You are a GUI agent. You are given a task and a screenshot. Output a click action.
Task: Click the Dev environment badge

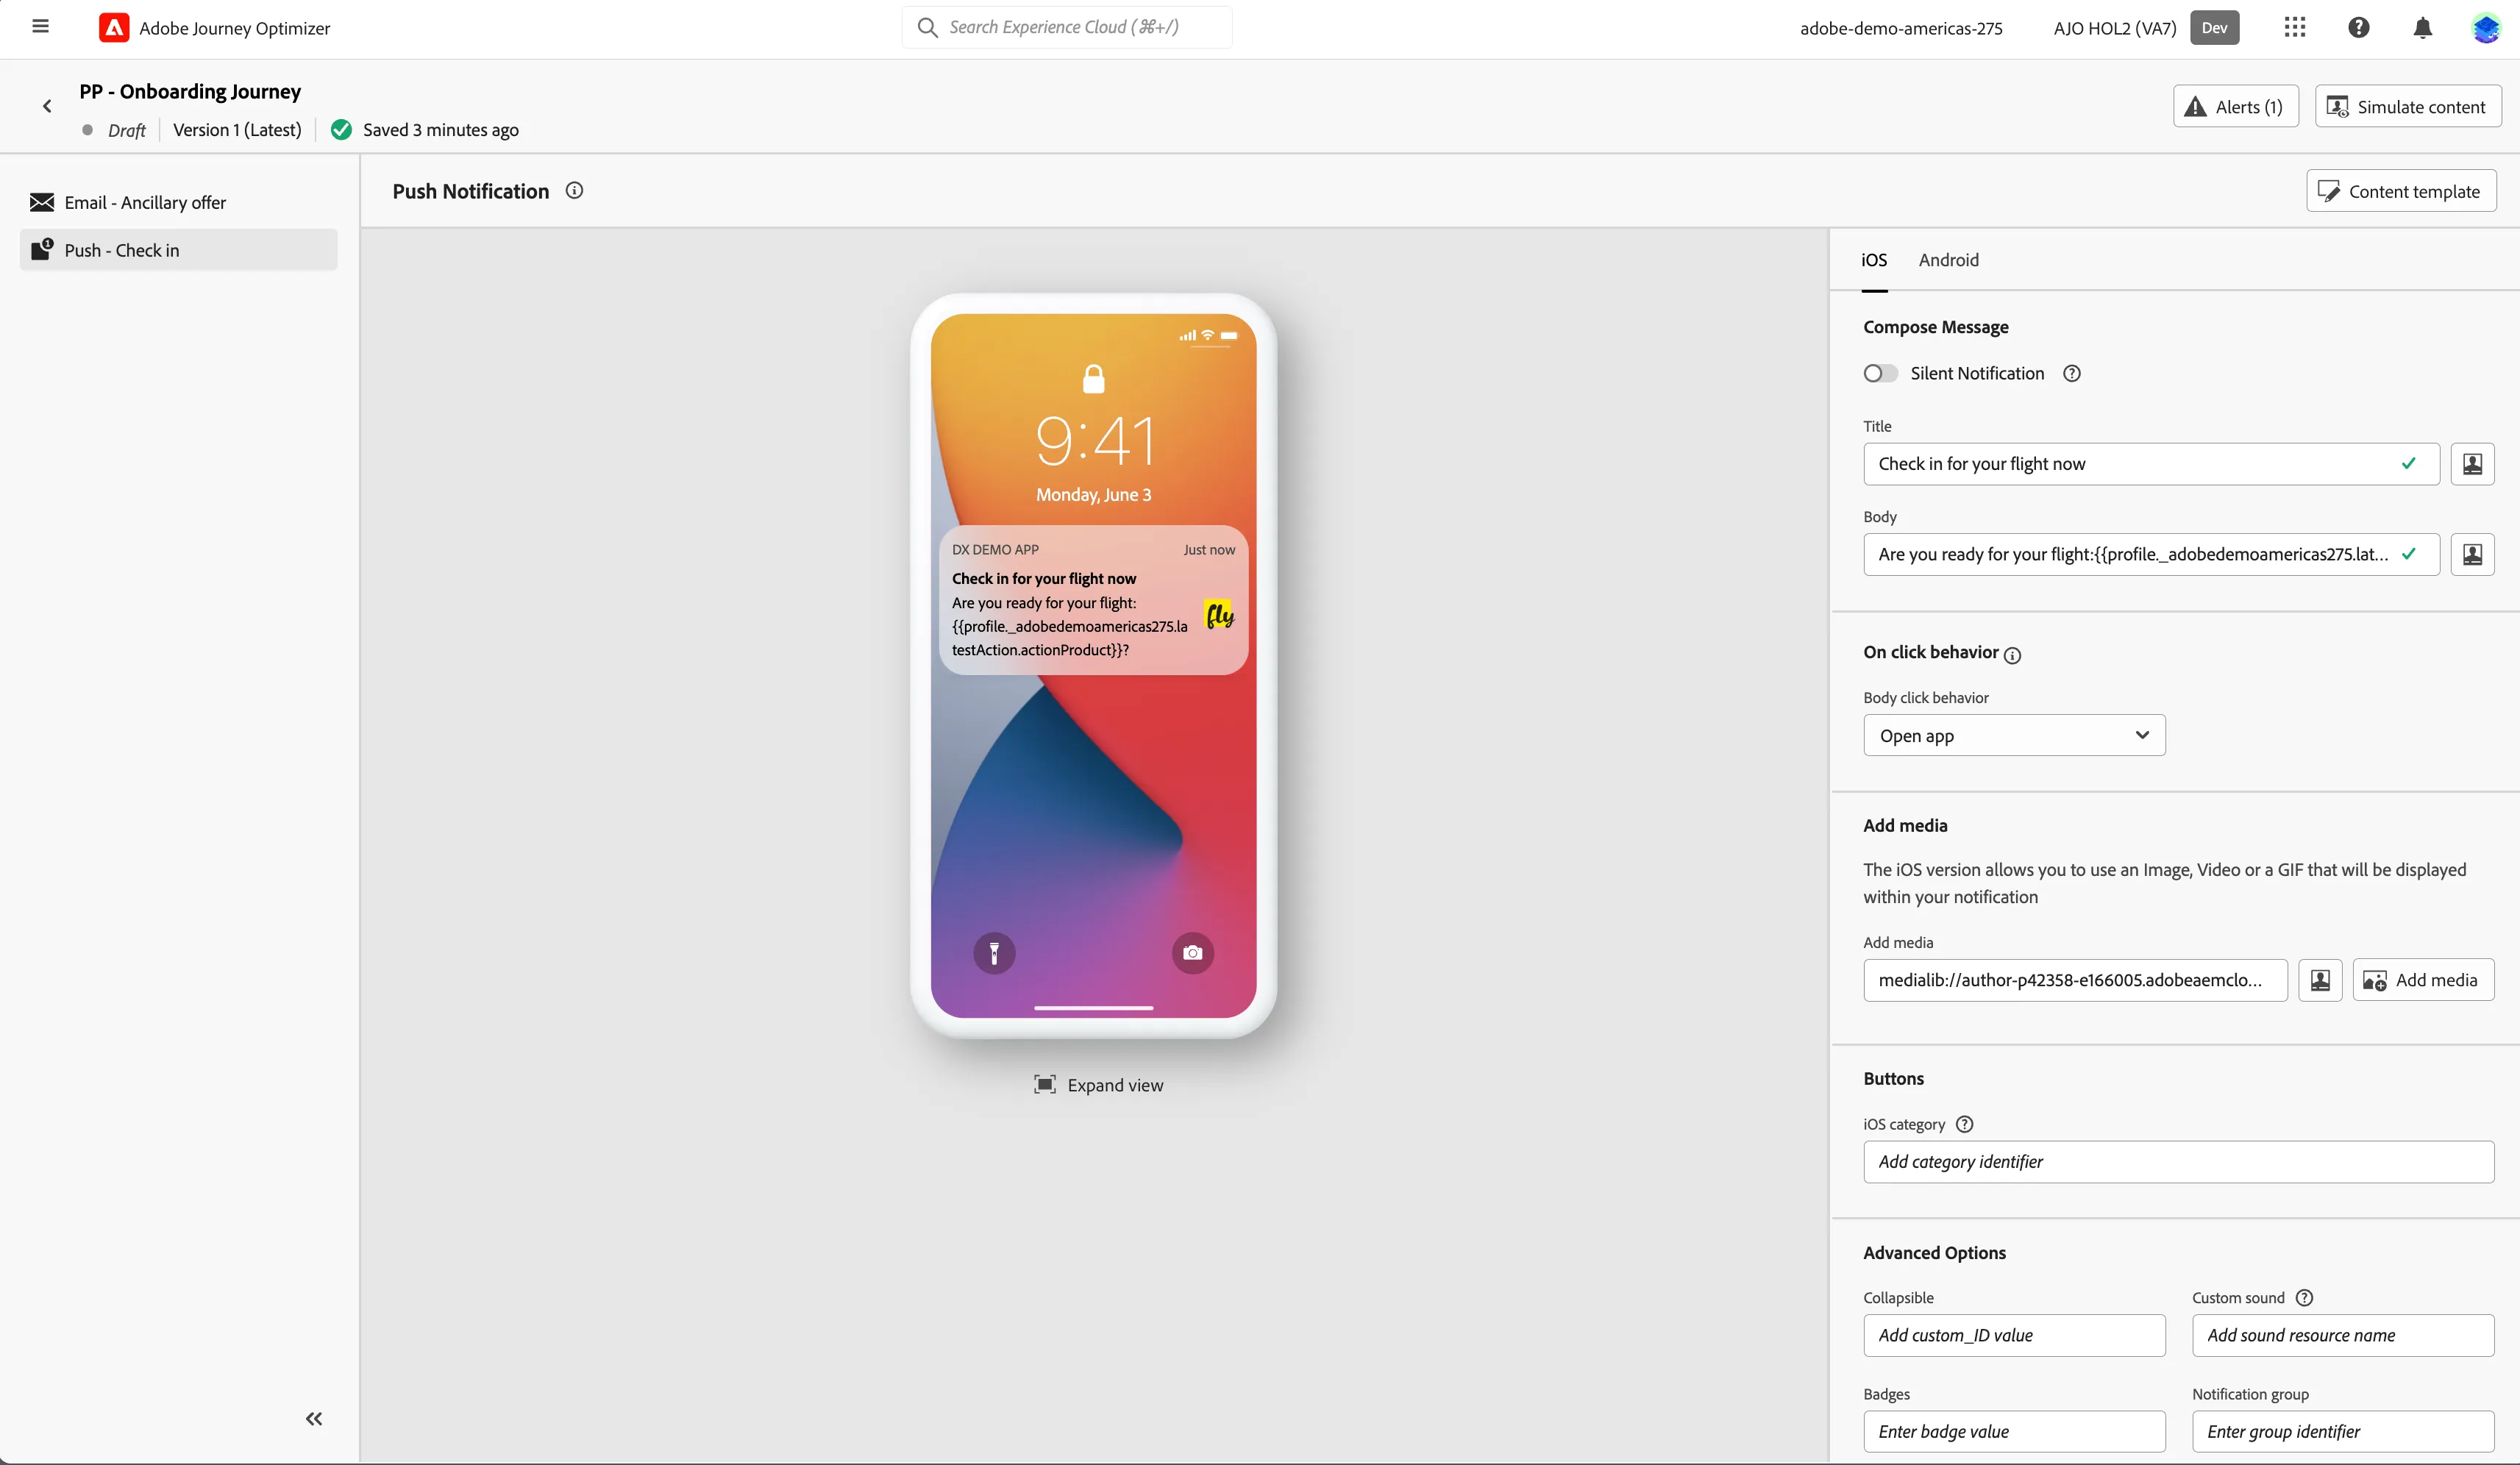coord(2214,28)
